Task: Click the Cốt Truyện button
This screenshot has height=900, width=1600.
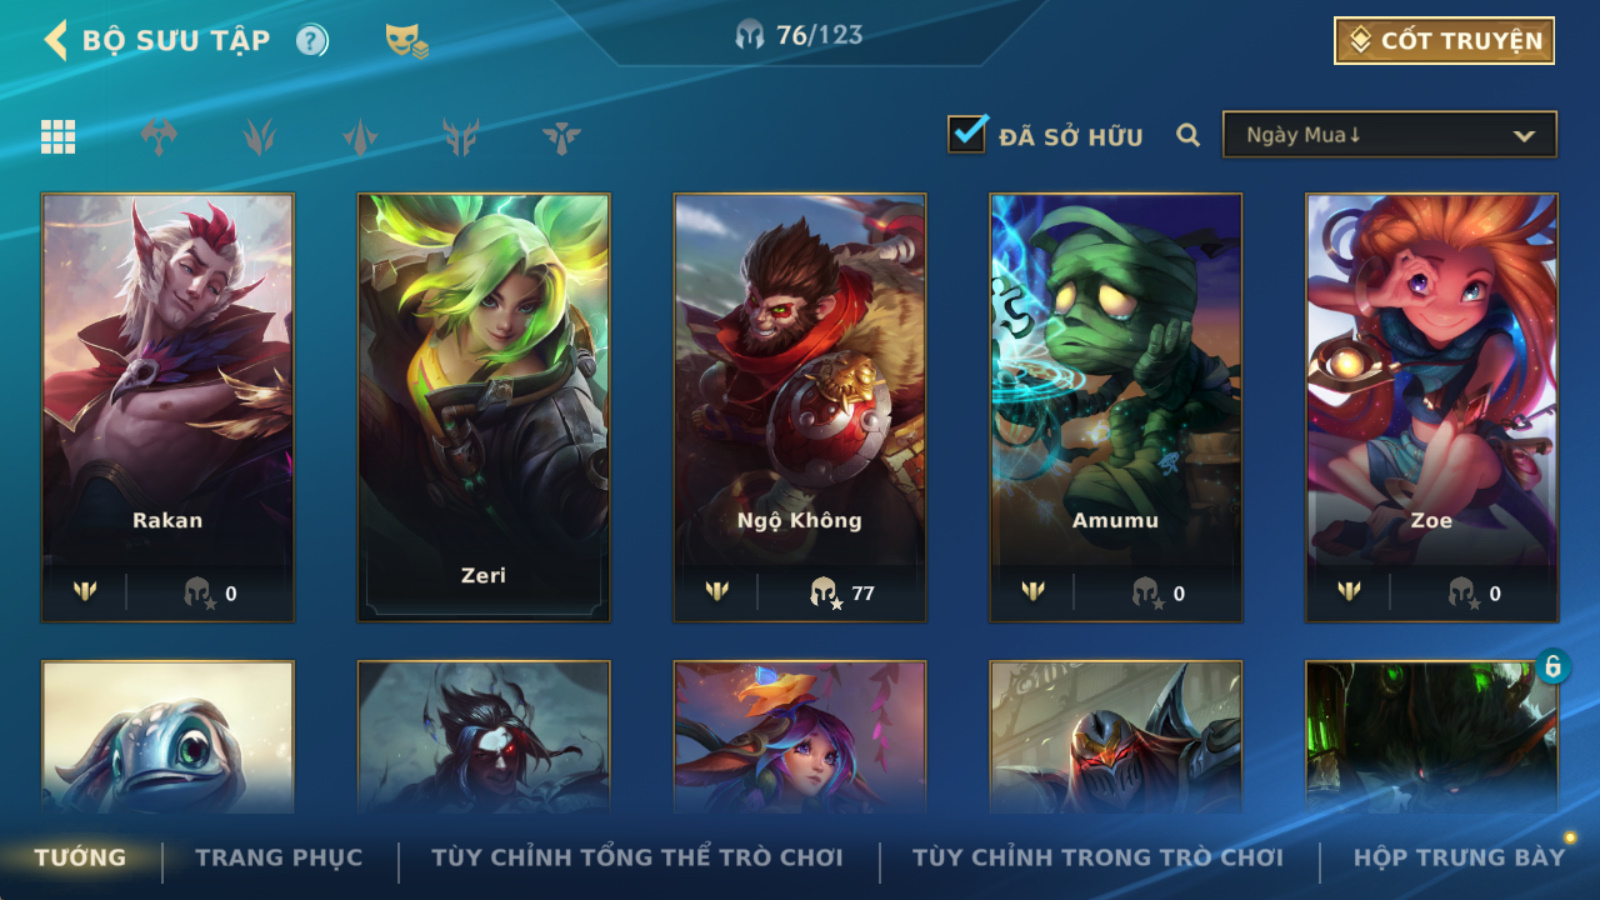Action: (1444, 41)
